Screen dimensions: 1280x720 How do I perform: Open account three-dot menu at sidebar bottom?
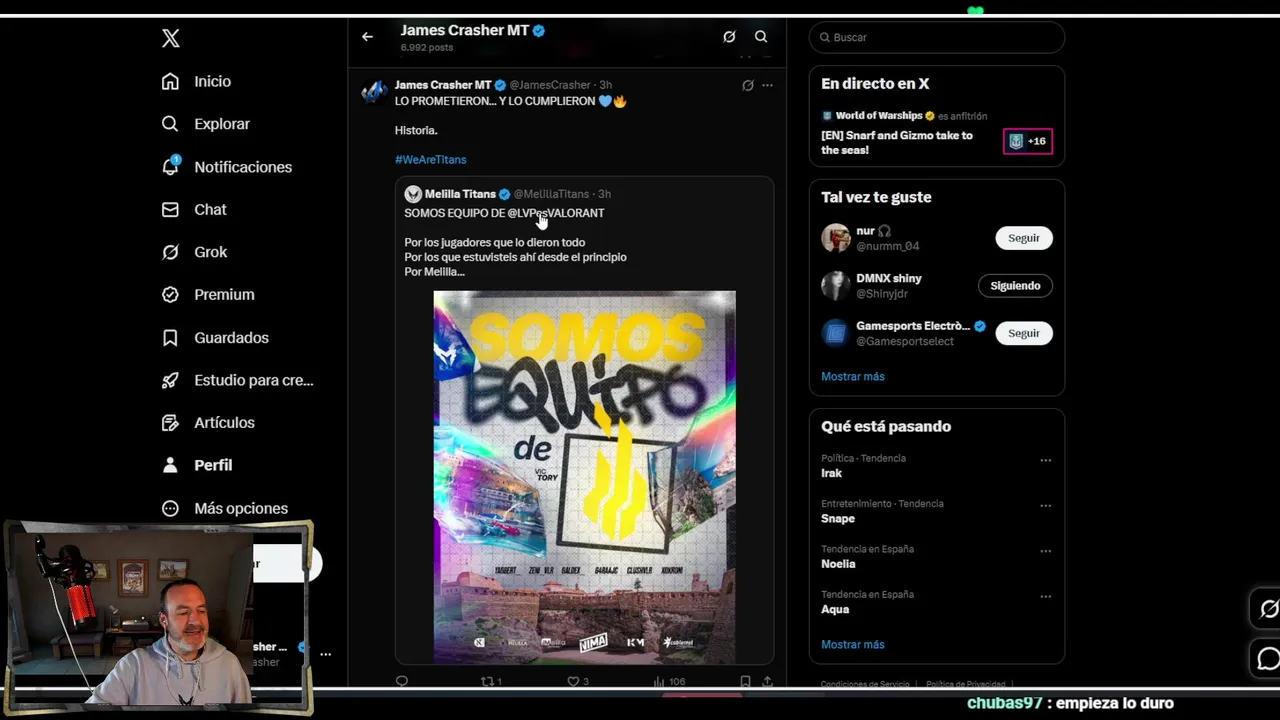(325, 654)
